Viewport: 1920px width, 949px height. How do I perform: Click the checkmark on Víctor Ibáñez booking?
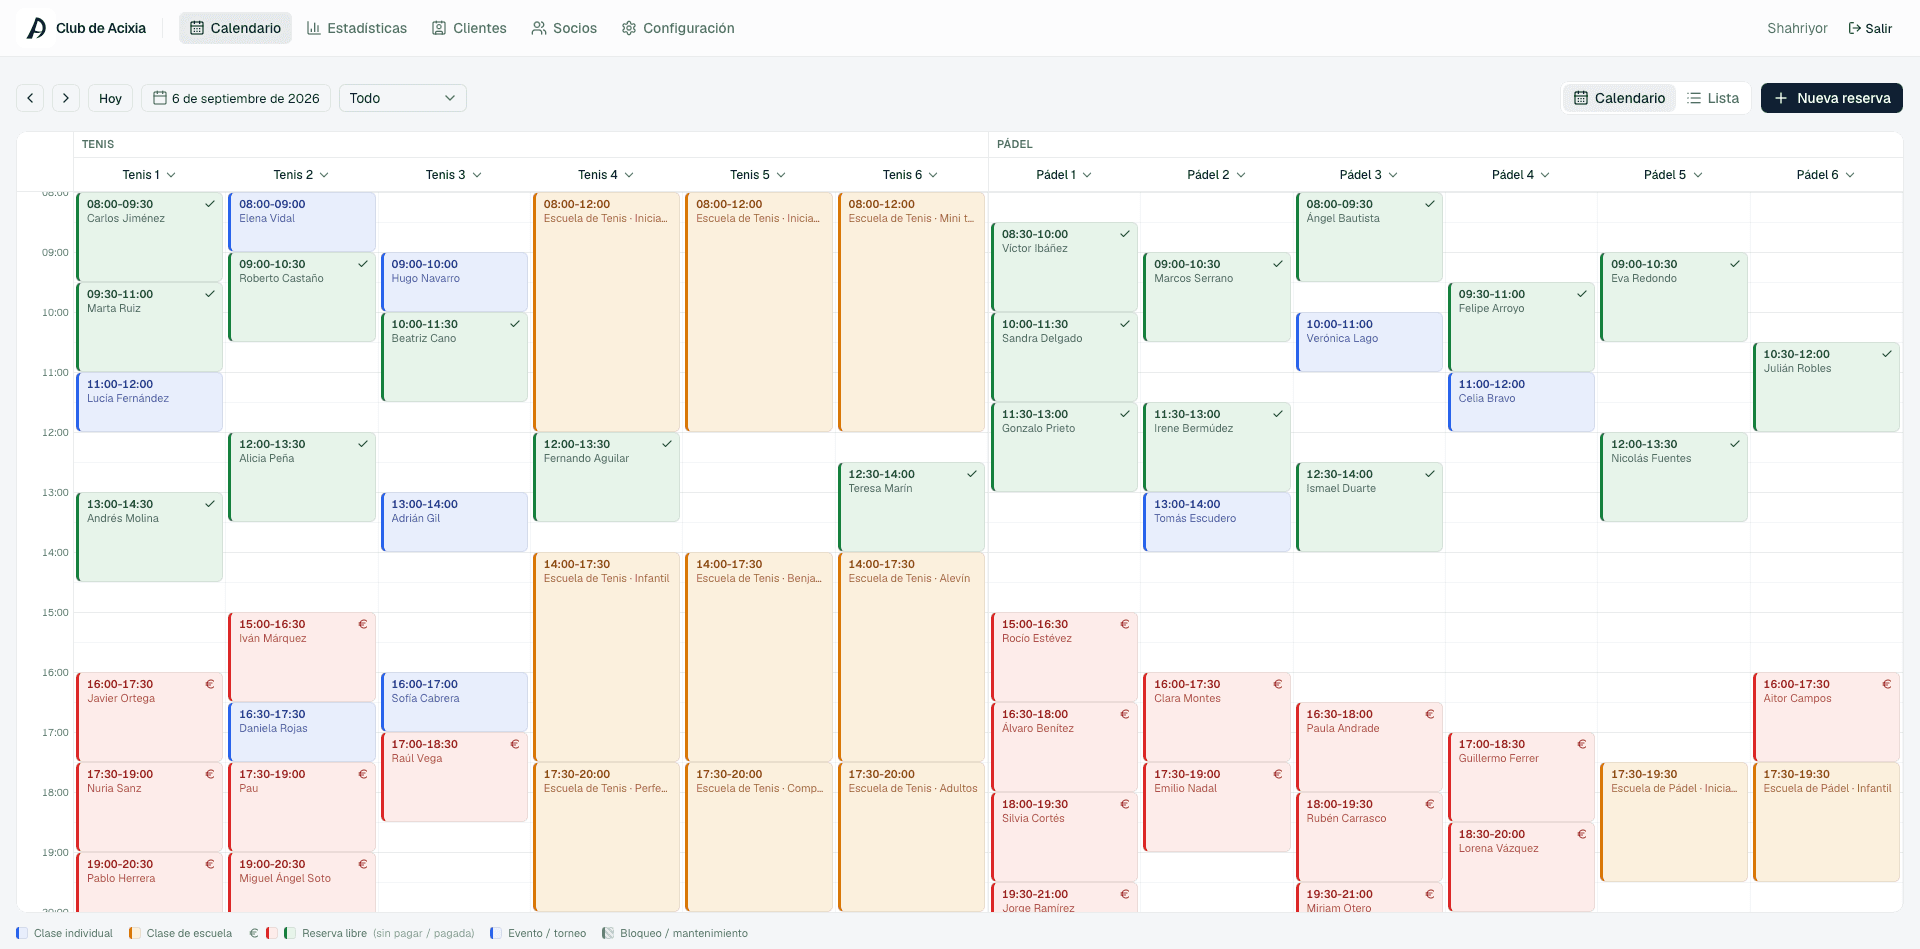1125,234
